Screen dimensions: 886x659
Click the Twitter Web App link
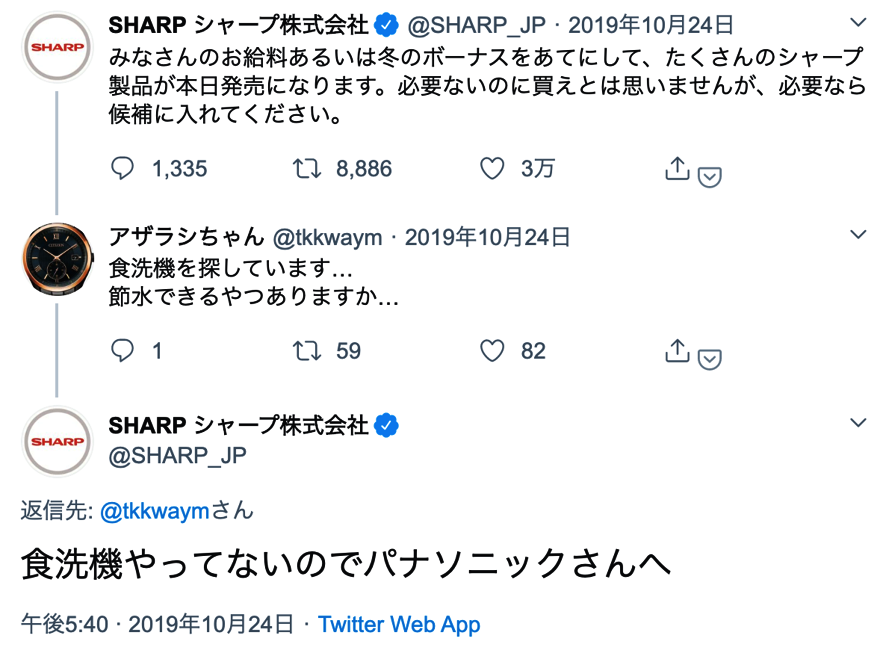coord(399,625)
